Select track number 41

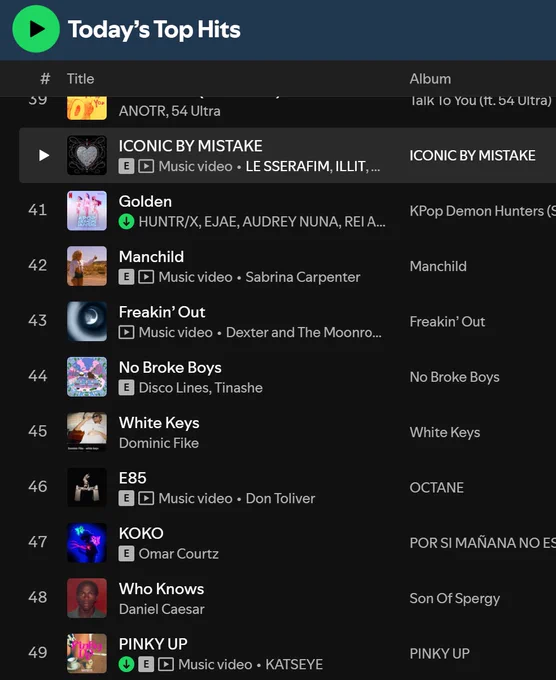(x=38, y=210)
